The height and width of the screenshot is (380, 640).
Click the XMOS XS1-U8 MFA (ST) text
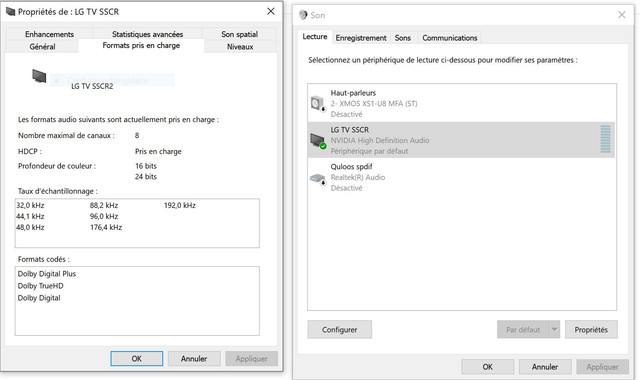click(x=374, y=104)
